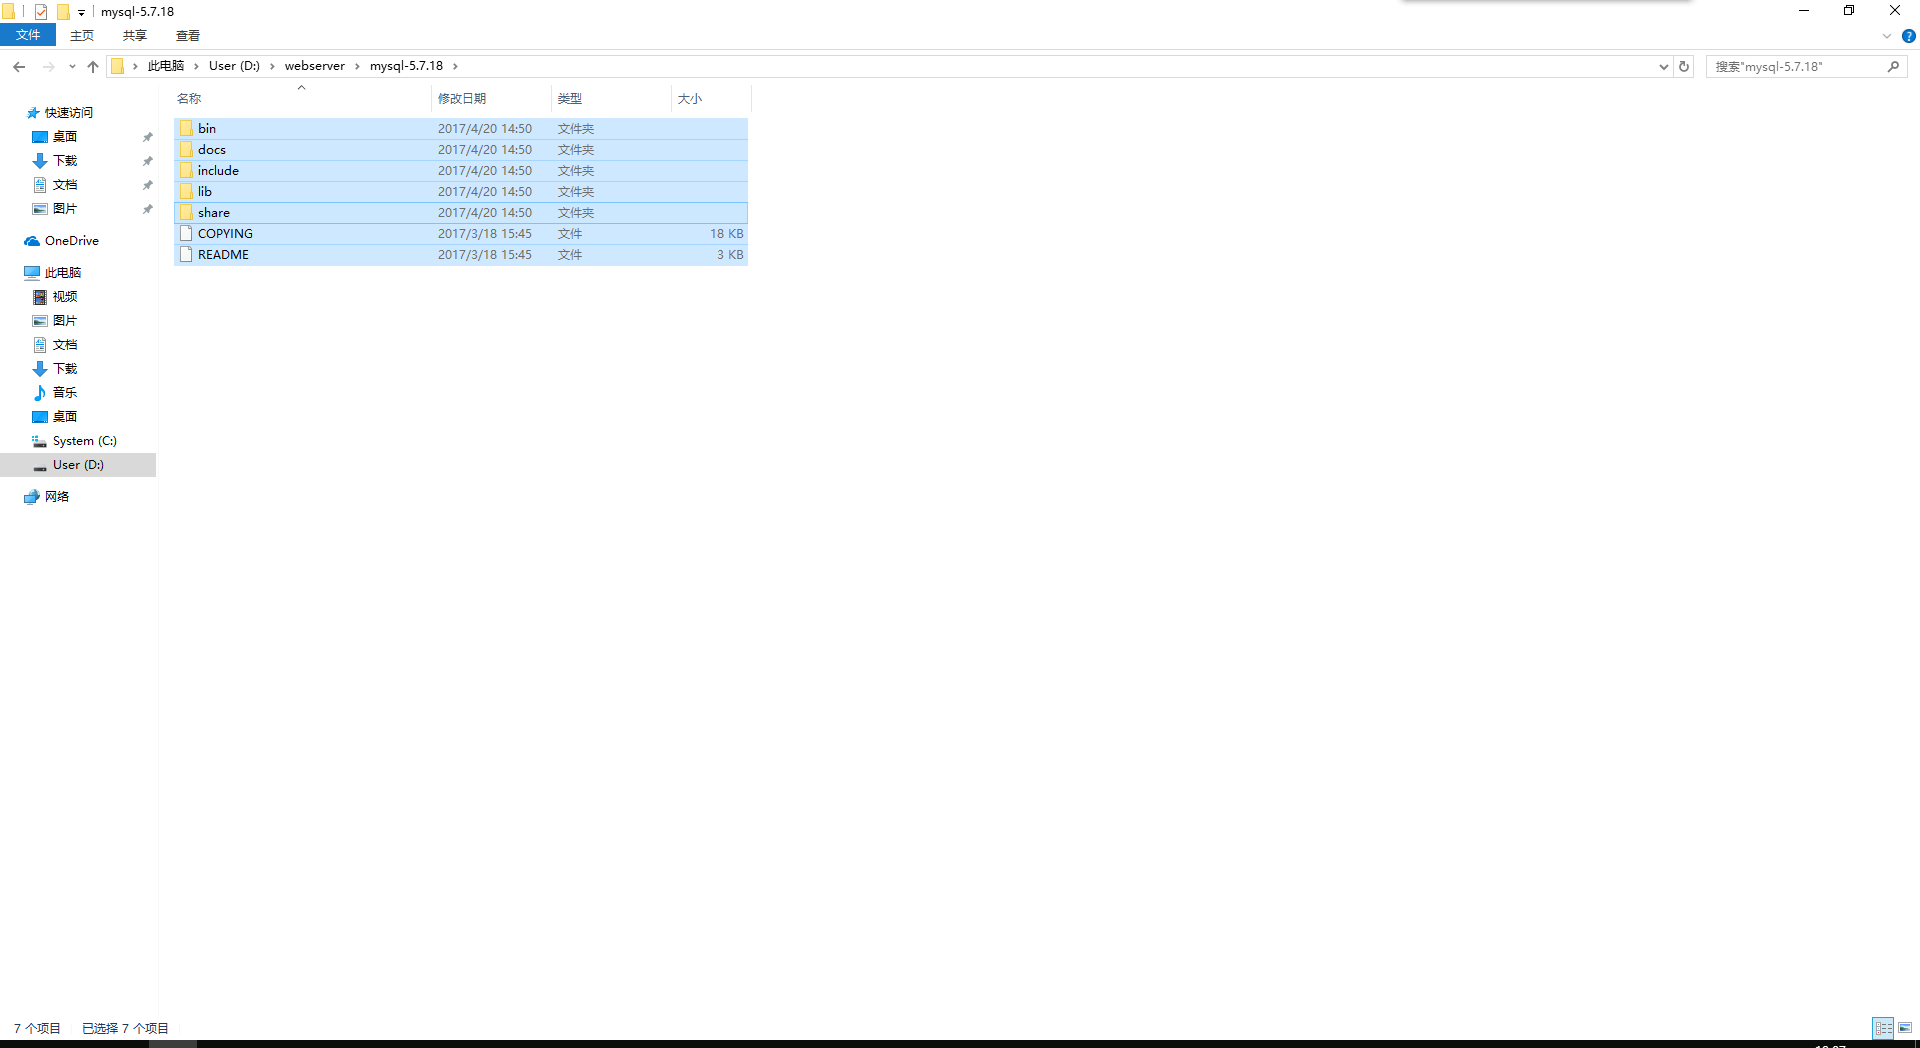Navigate to User (D:) in breadcrumb
Screen dimensions: 1920x1048
click(x=234, y=66)
